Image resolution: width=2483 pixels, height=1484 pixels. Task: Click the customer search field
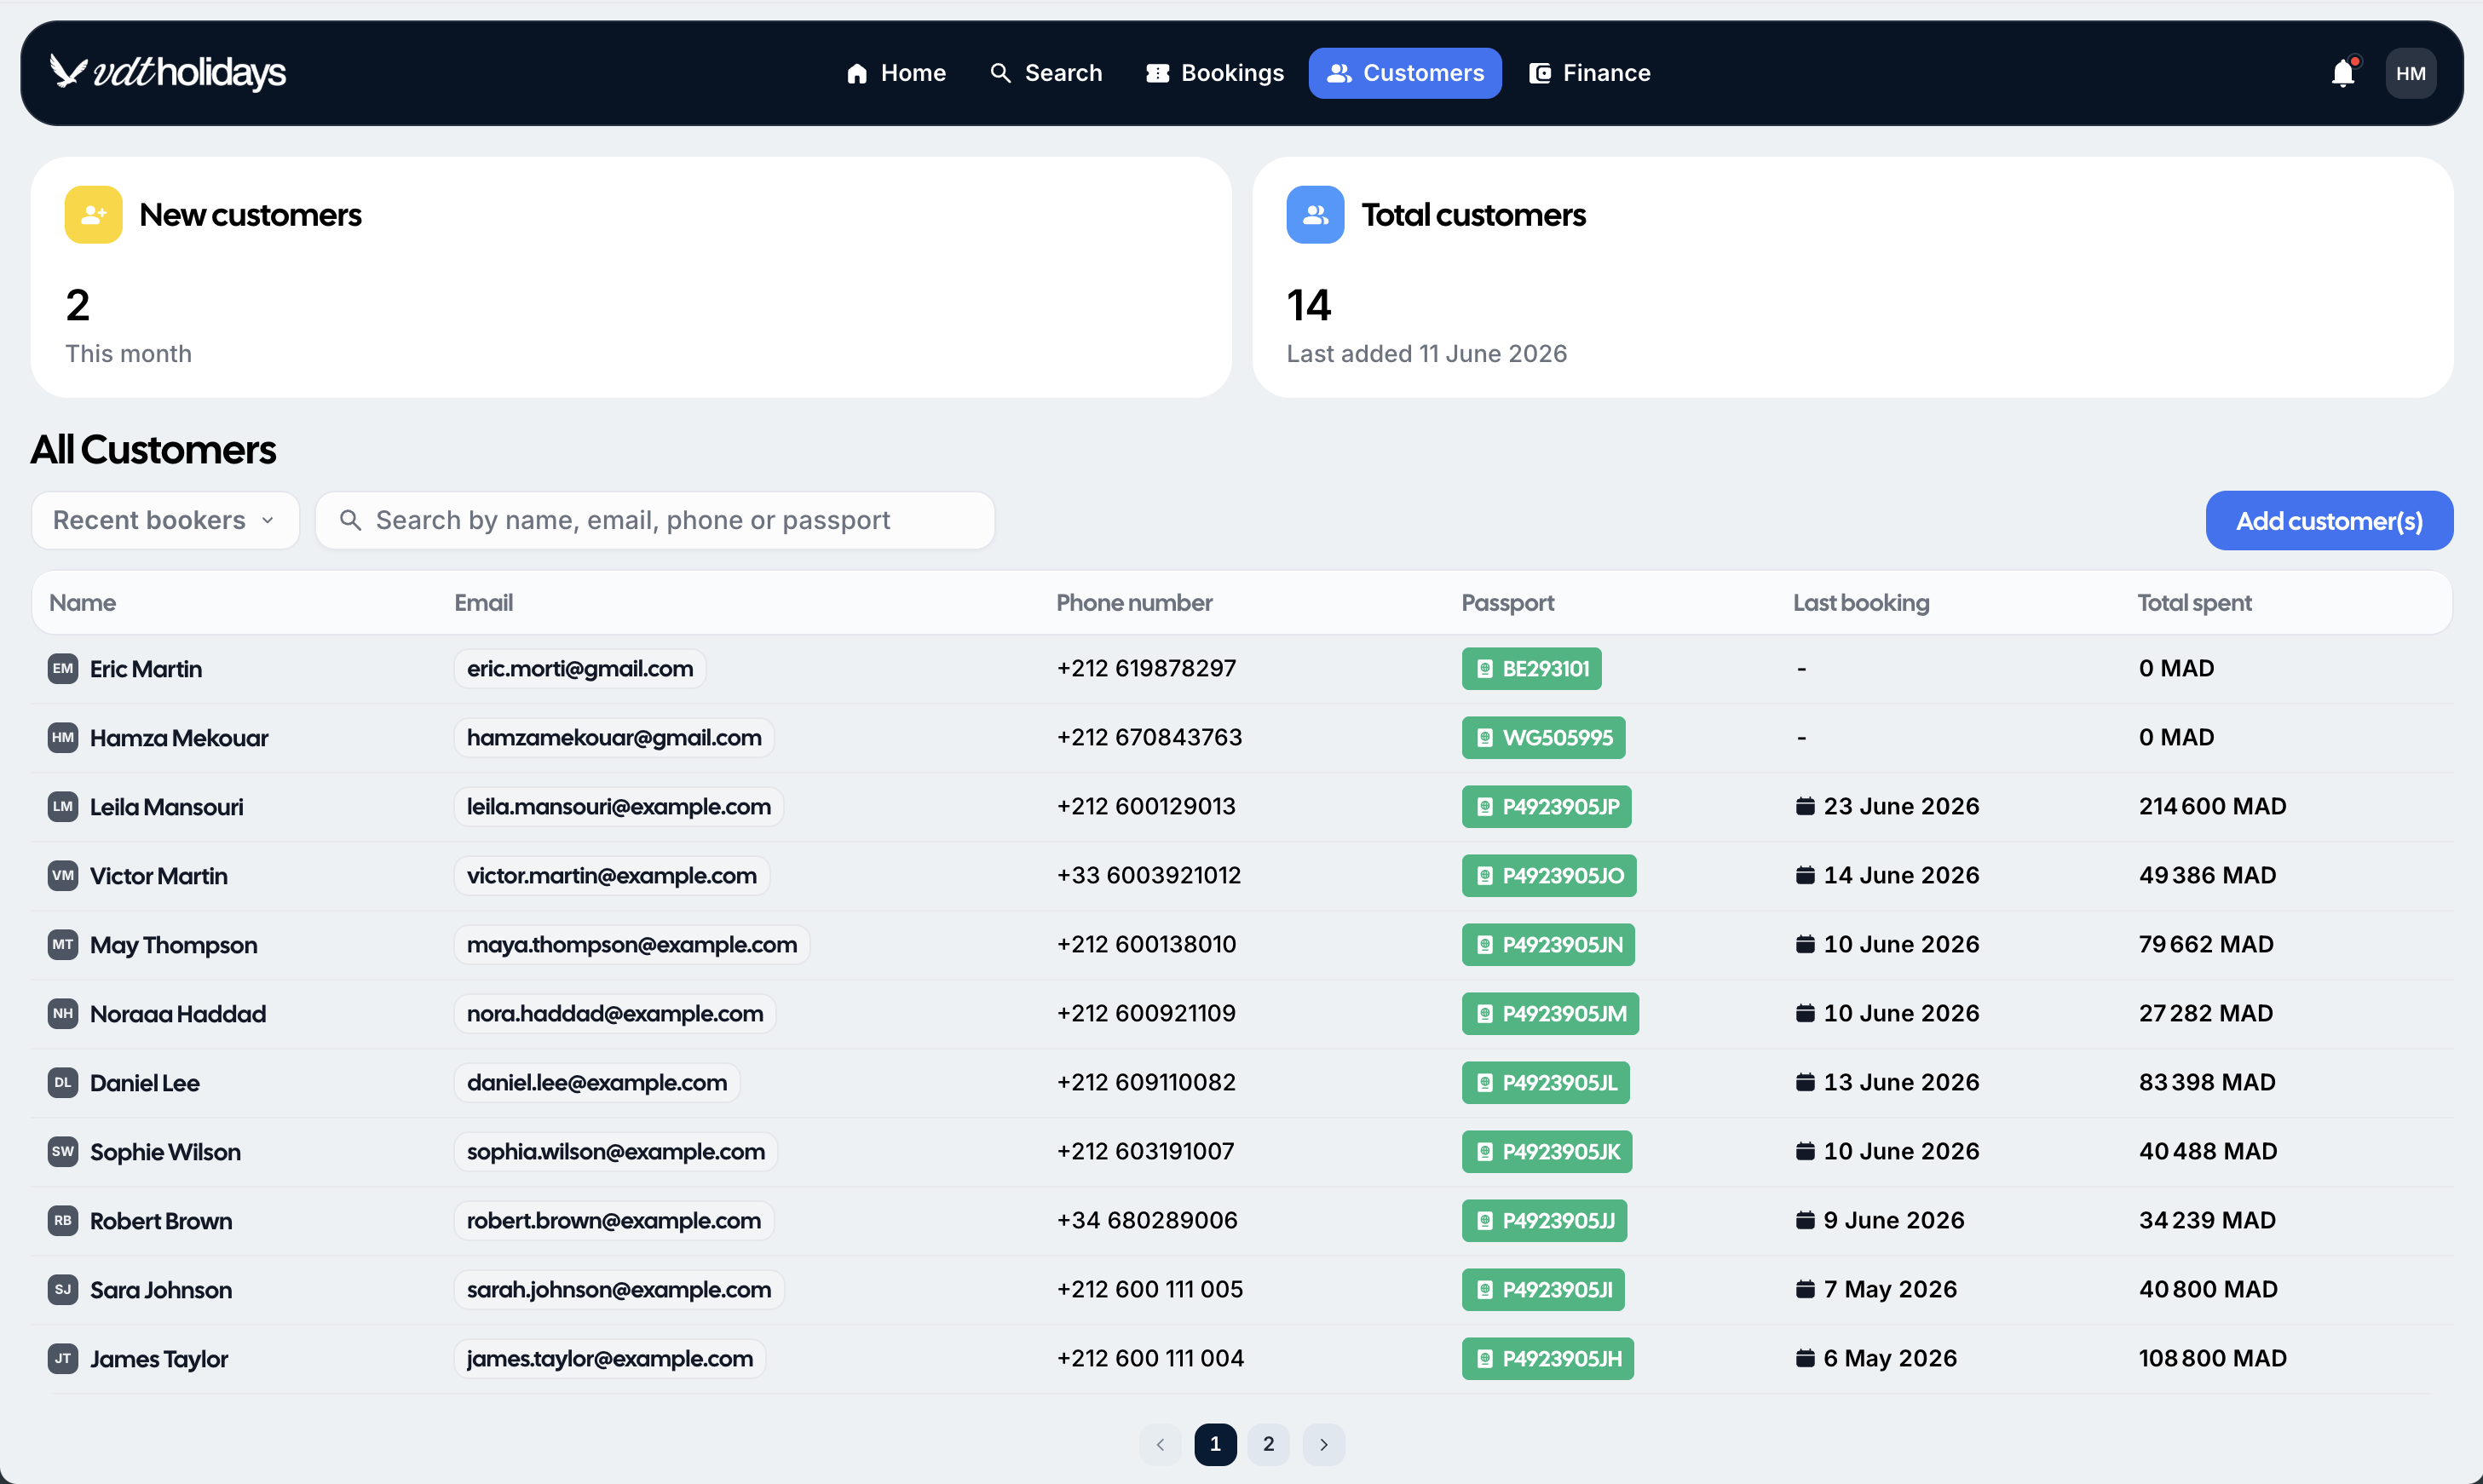point(655,520)
